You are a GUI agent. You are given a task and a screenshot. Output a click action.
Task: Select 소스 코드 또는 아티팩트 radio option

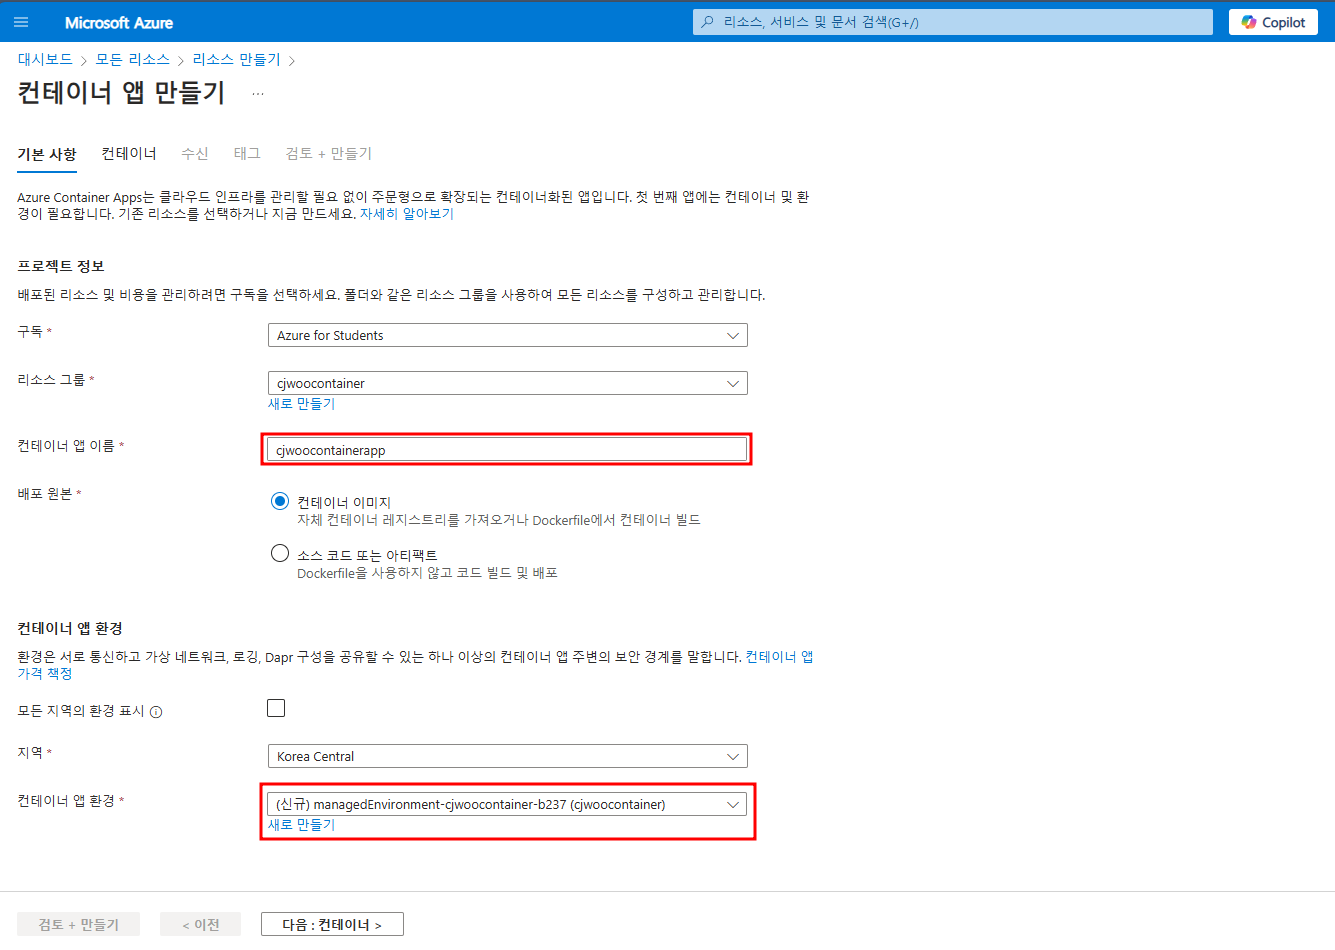pos(280,553)
